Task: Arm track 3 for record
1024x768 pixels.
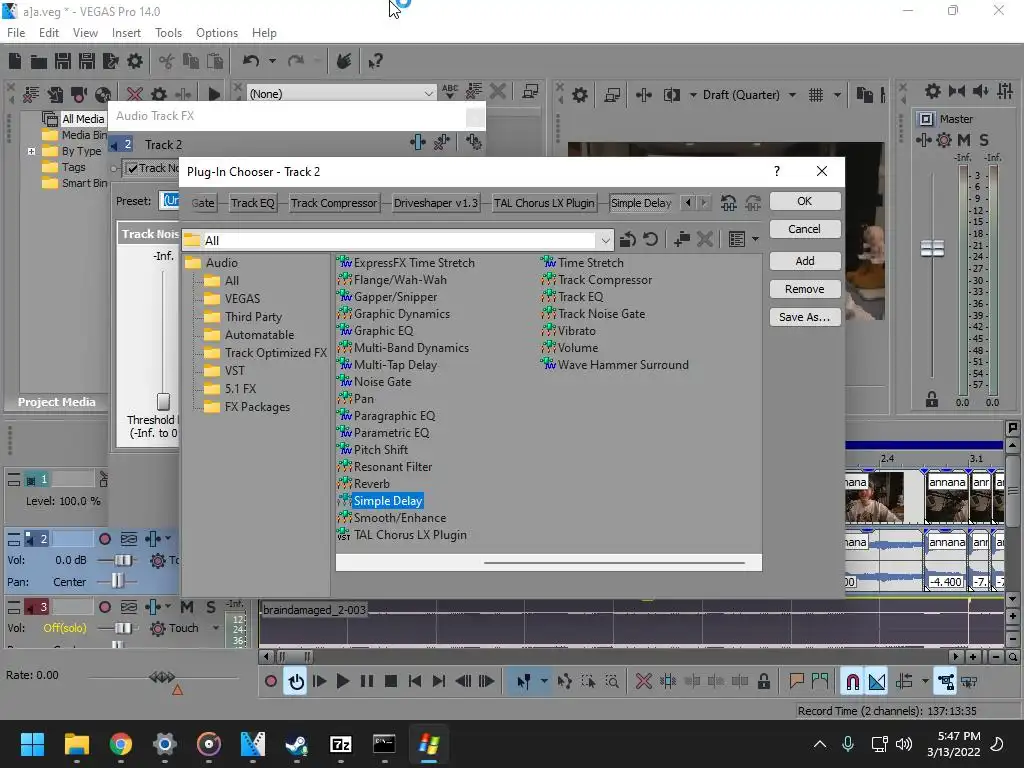Action: click(x=104, y=607)
